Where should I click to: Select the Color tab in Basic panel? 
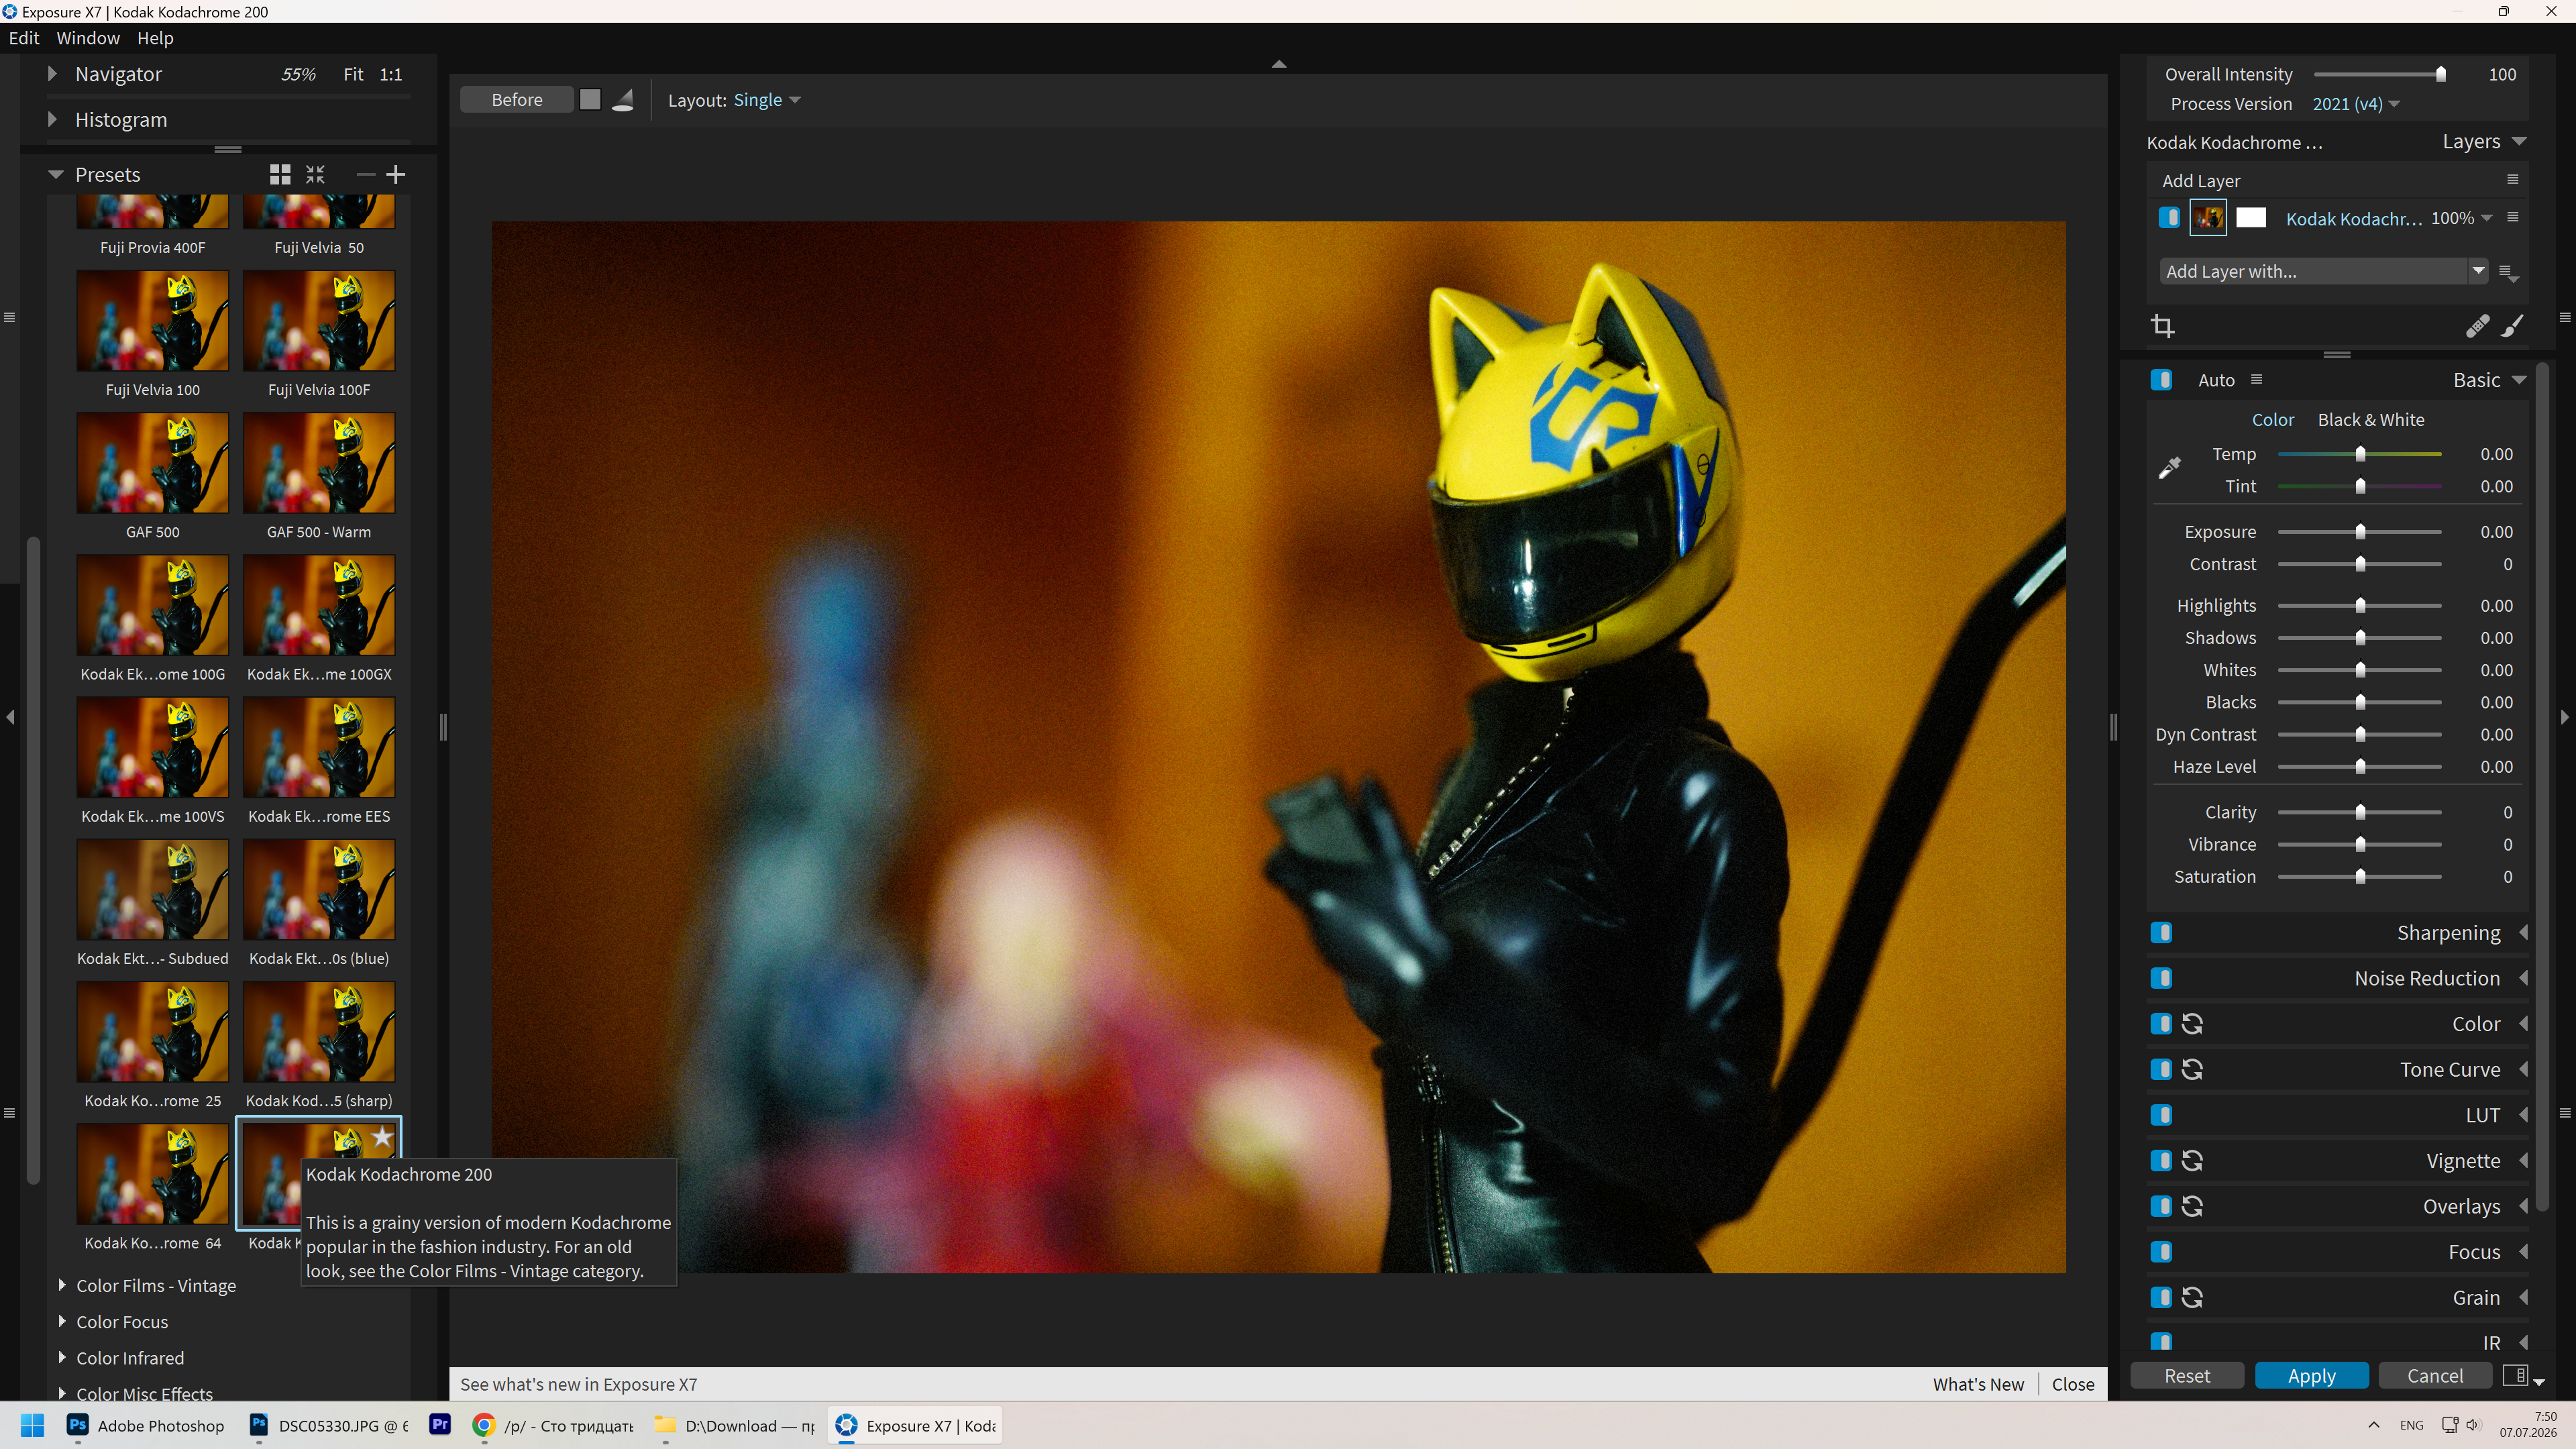[2272, 420]
